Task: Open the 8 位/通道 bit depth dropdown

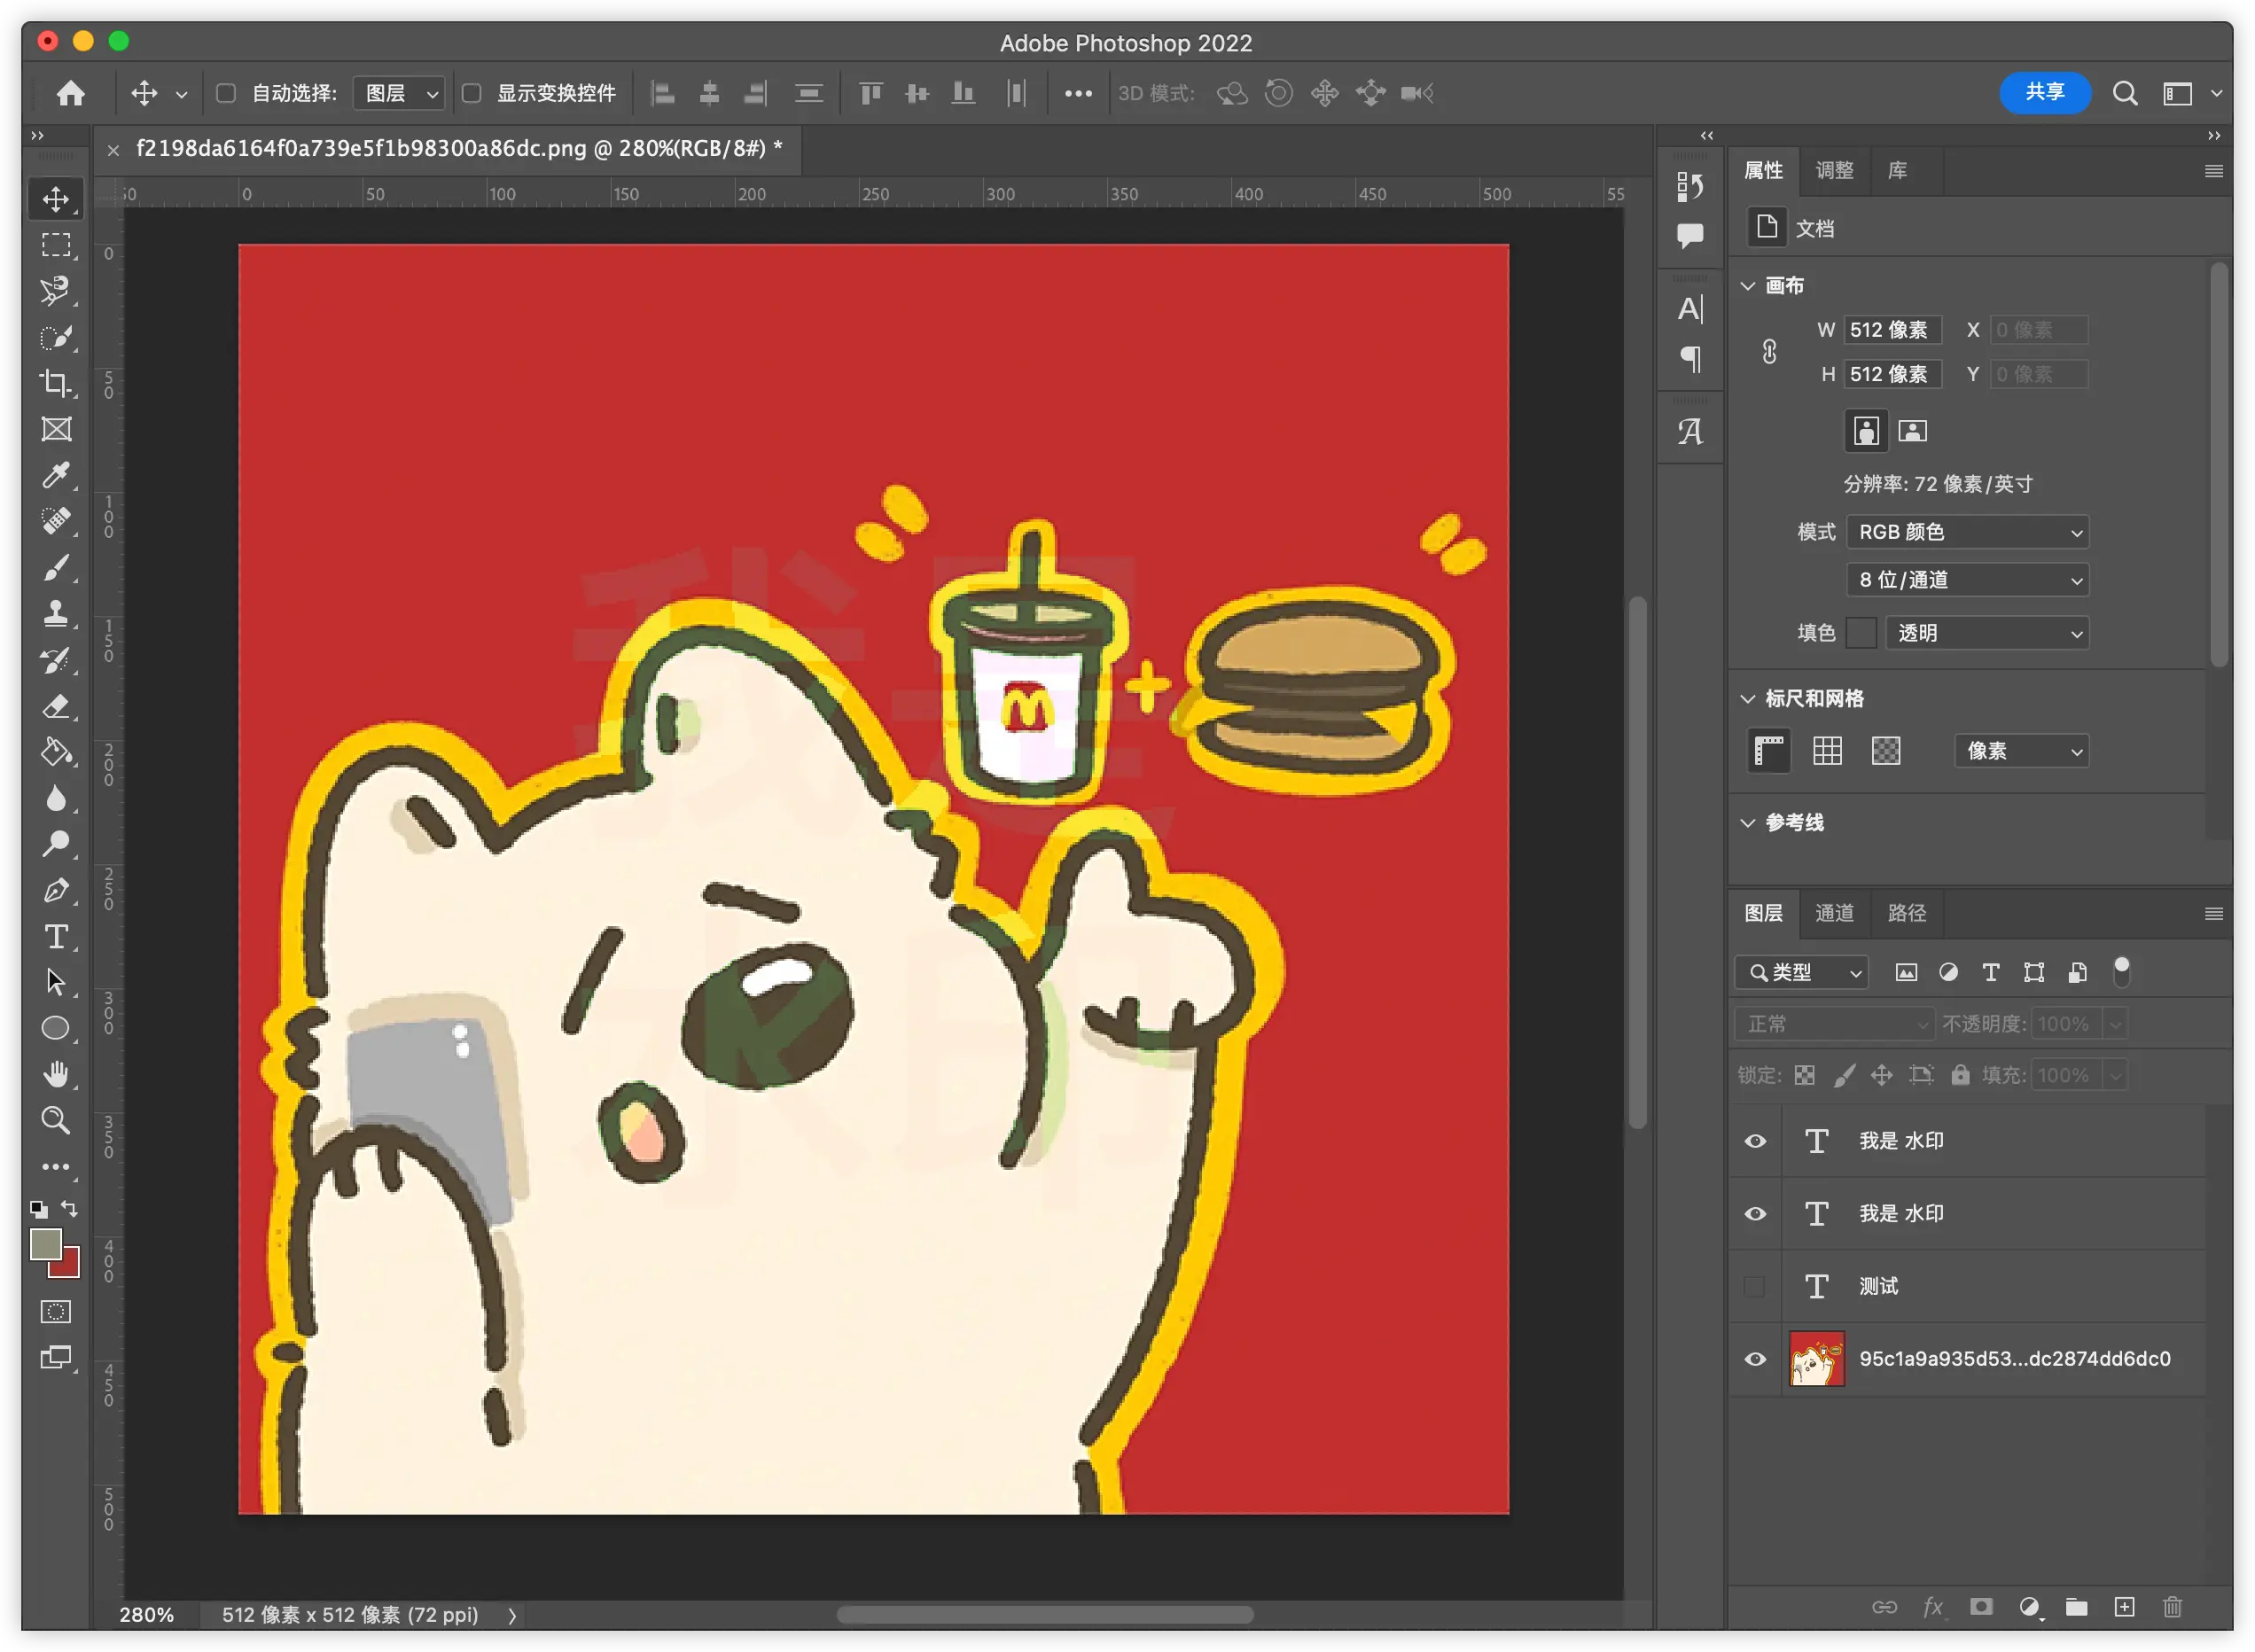Action: point(1967,580)
